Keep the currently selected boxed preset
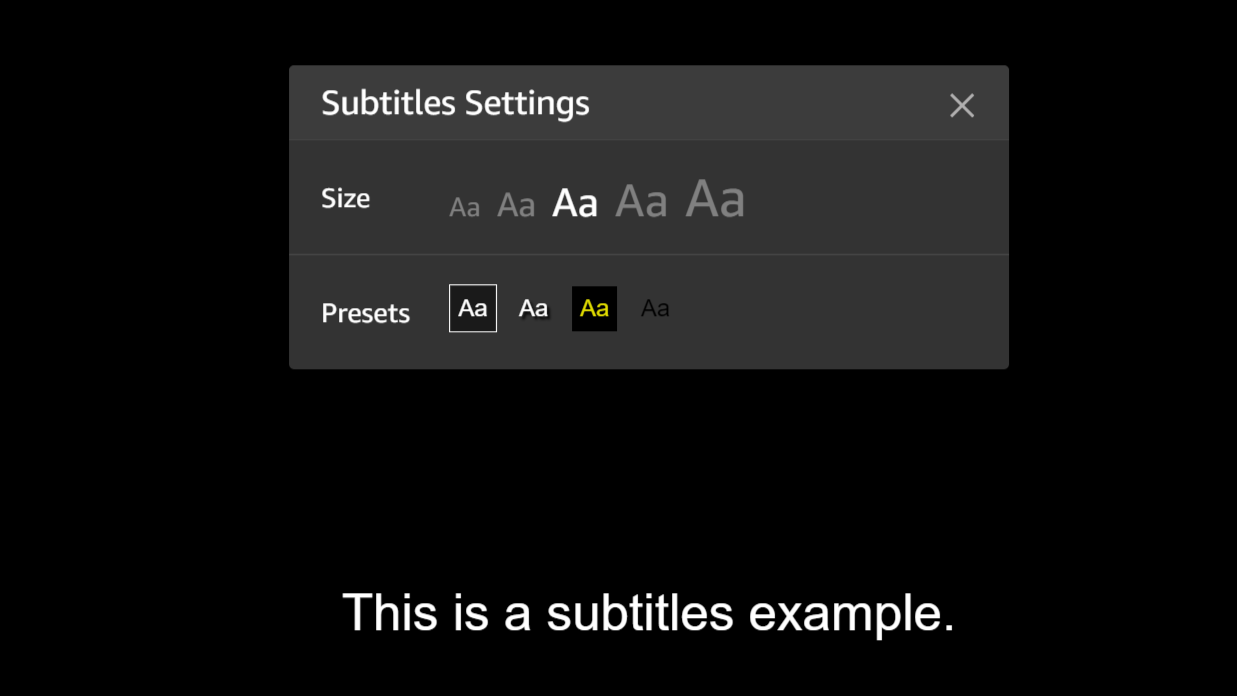The height and width of the screenshot is (696, 1237). [473, 308]
